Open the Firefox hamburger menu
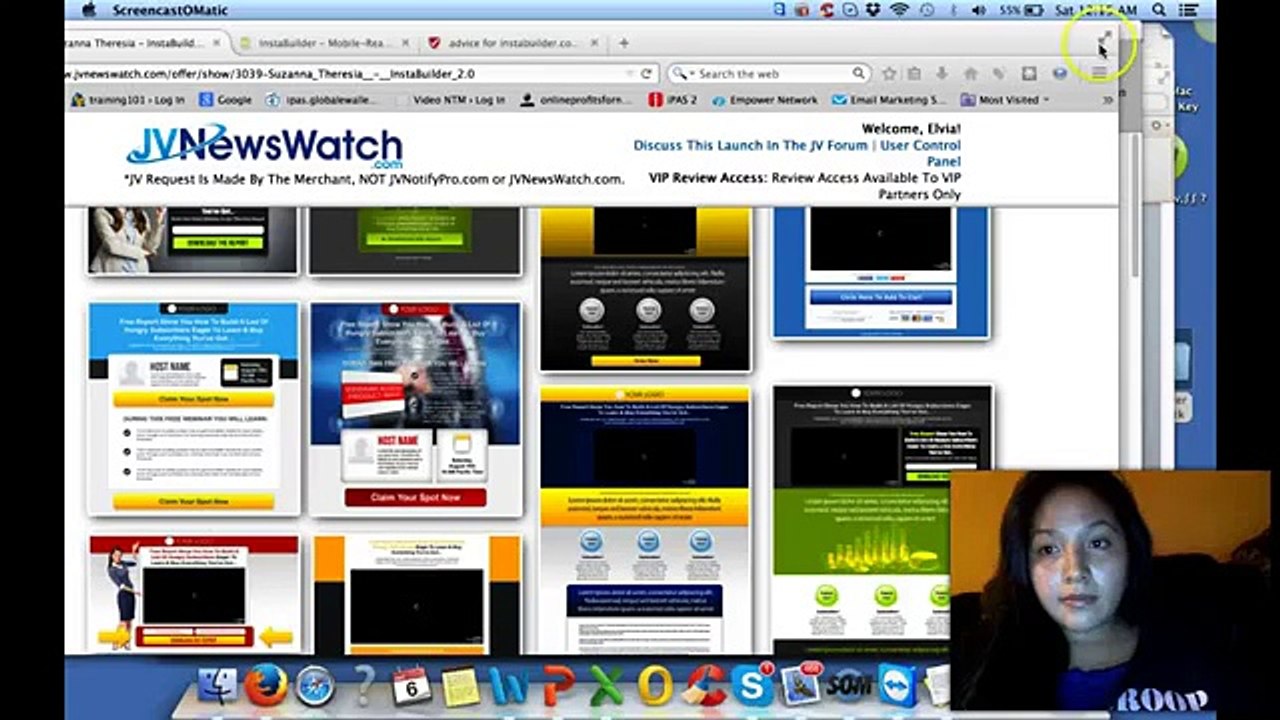Screen dimensions: 1280x720 (x=1098, y=74)
